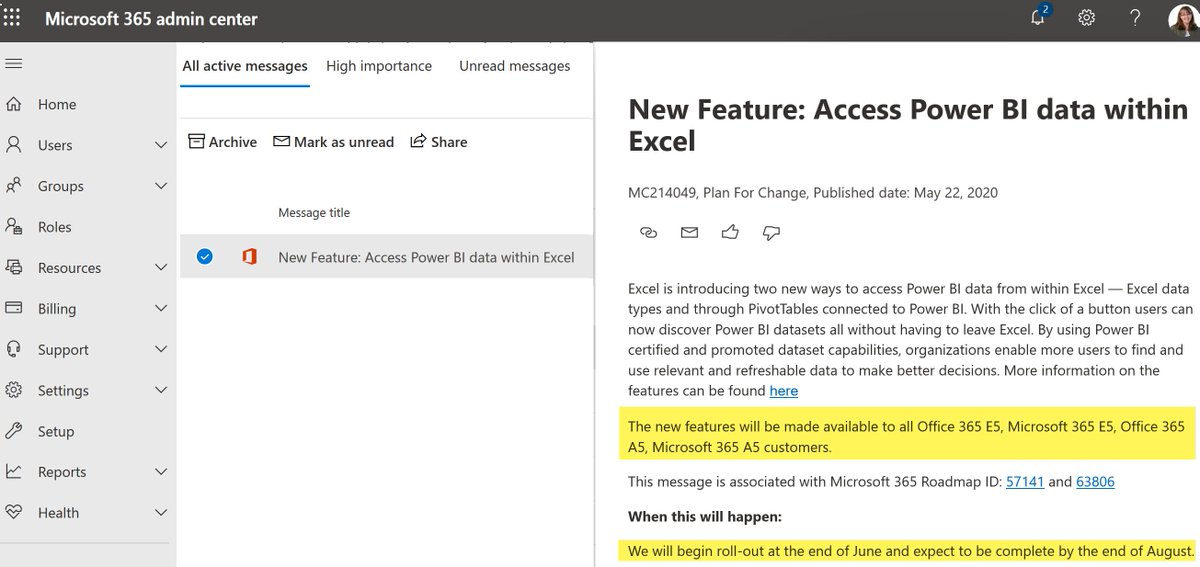
Task: Click the Billing card icon
Action: (x=14, y=309)
